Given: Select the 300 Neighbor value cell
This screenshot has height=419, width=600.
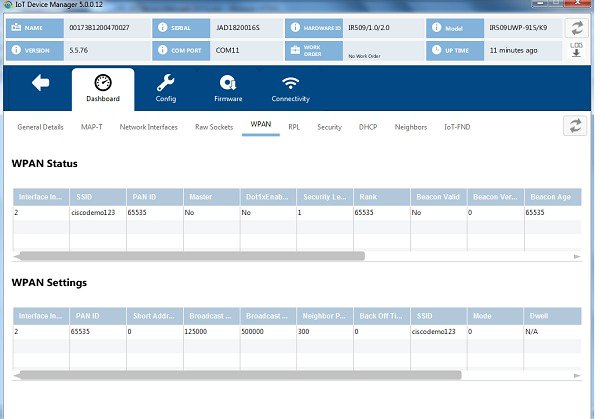Looking at the screenshot, I should 325,331.
